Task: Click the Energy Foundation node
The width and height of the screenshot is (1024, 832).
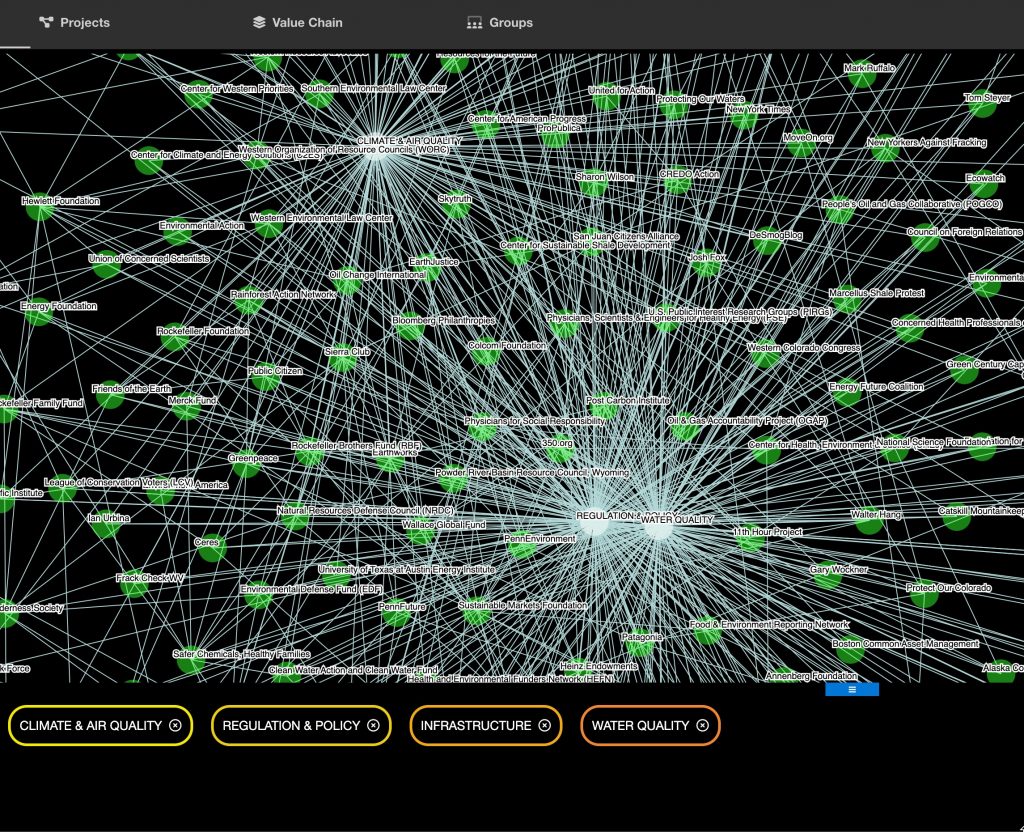Action: pos(39,312)
